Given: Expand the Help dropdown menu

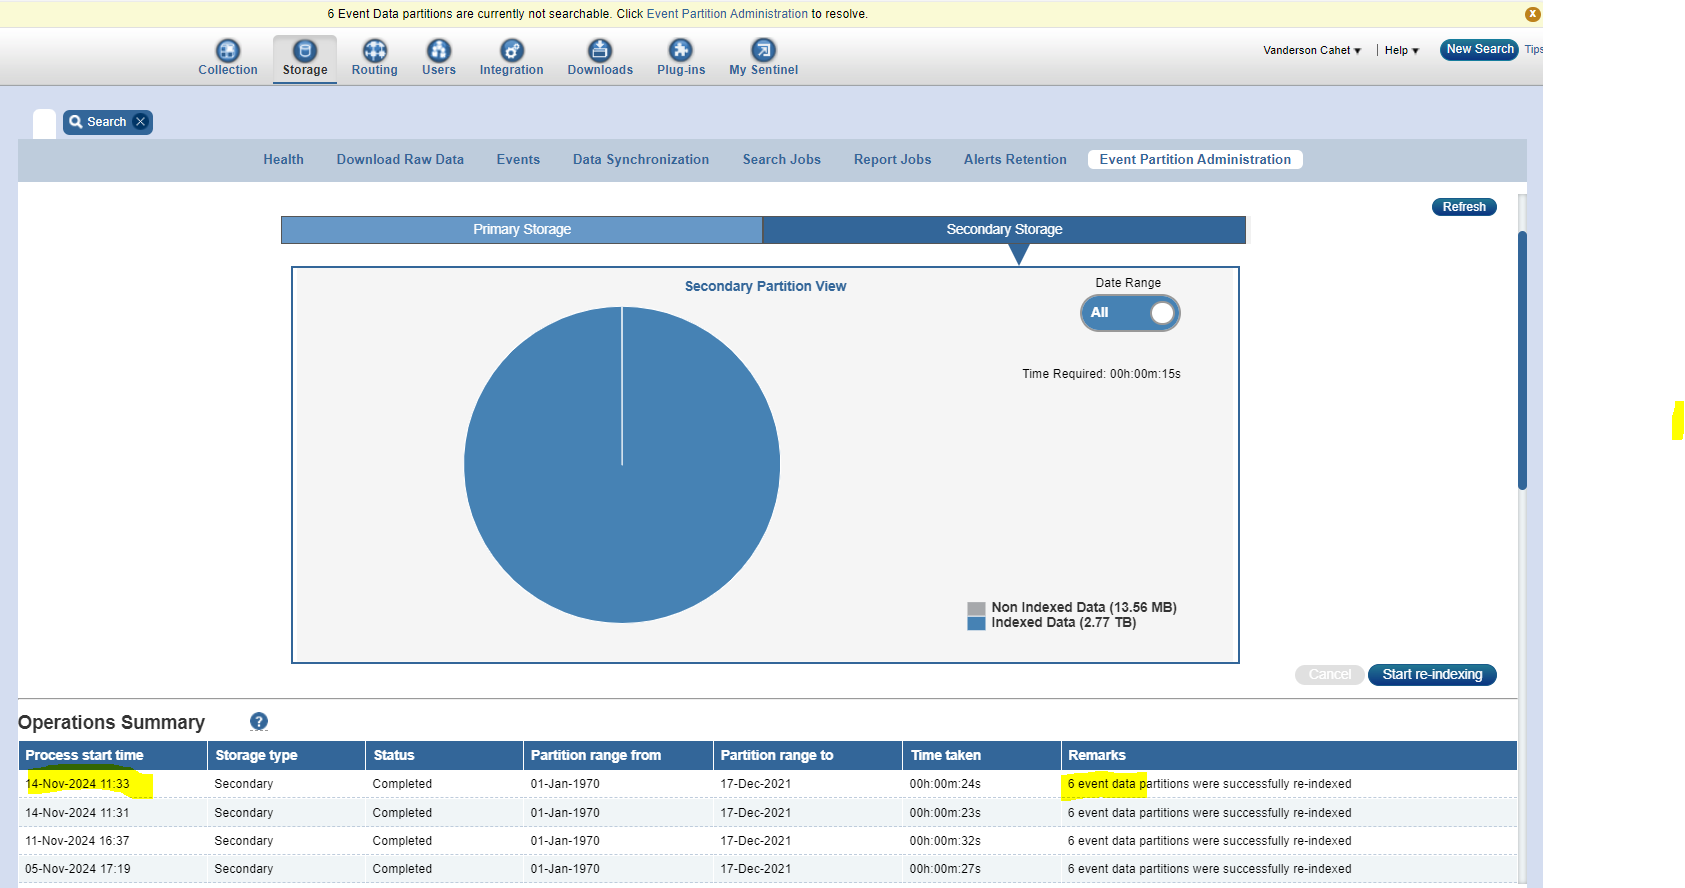Looking at the screenshot, I should pos(1402,50).
